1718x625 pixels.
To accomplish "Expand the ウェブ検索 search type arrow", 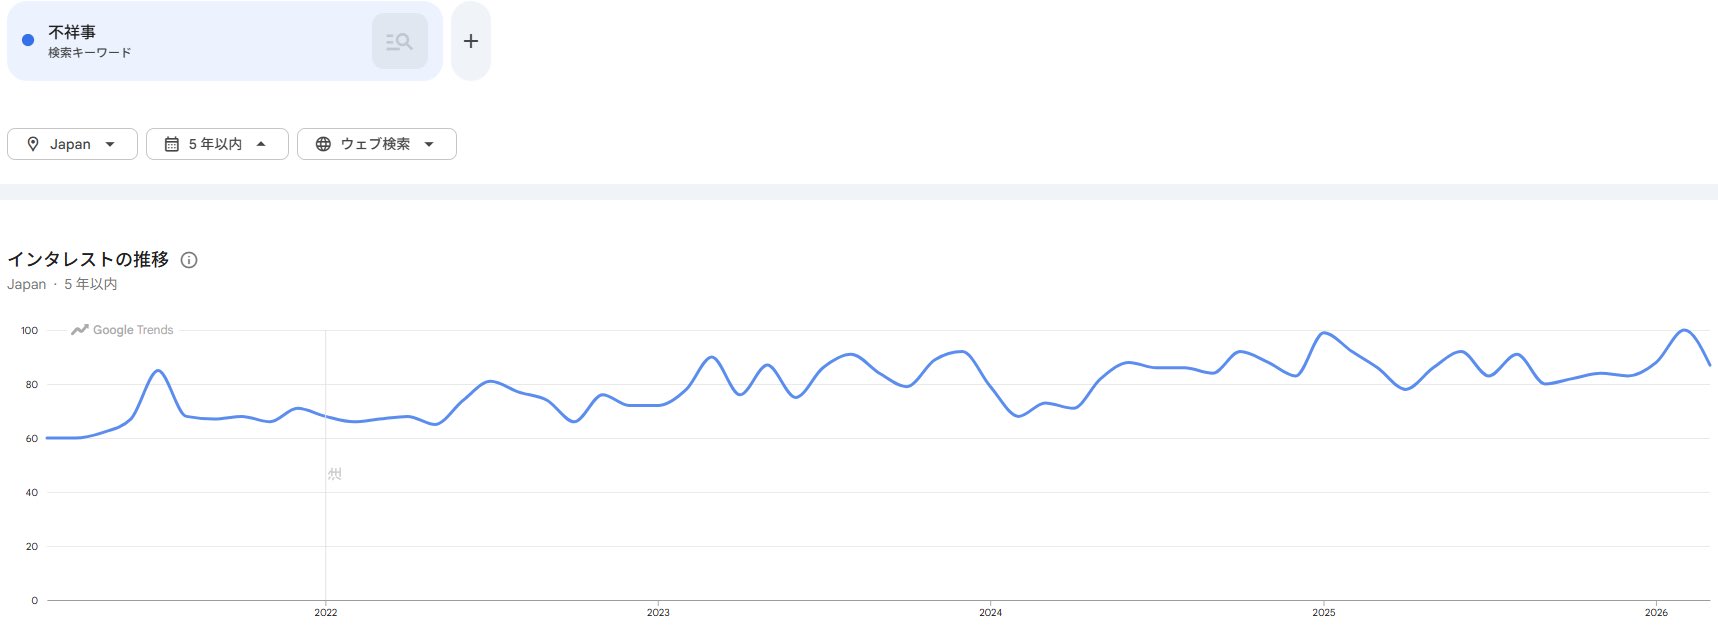I will coord(429,144).
